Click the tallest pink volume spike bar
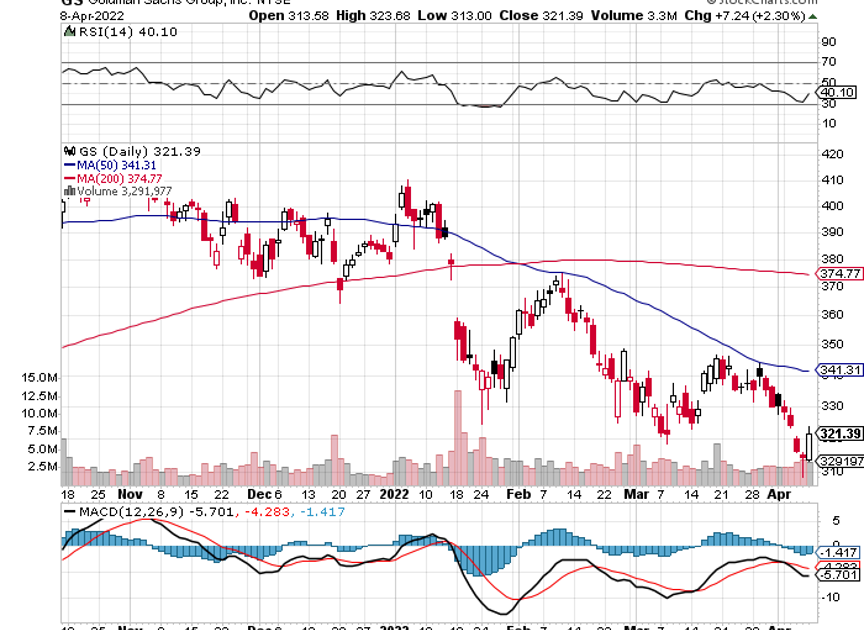Viewport: 864px width, 630px height. tap(457, 438)
